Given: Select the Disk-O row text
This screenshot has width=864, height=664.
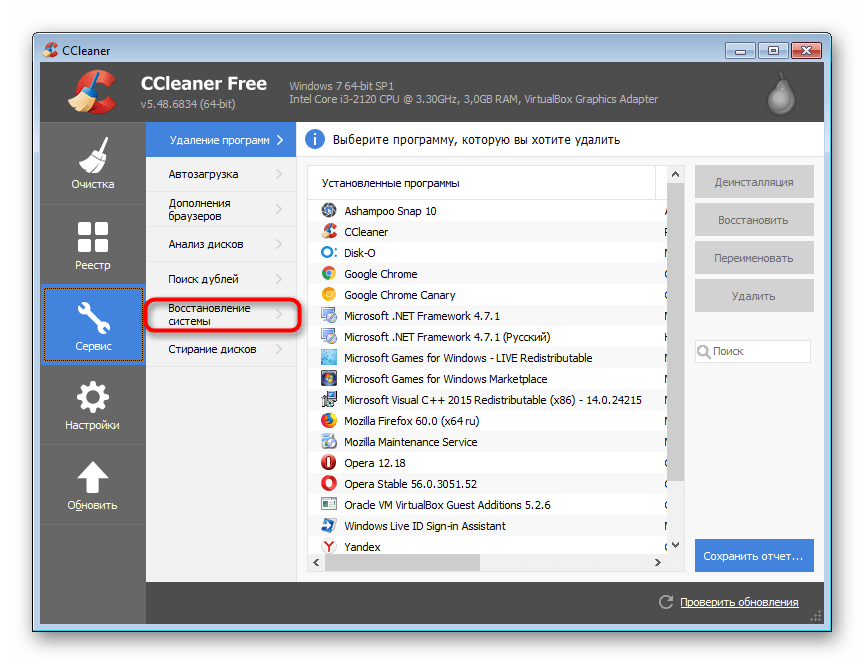Looking at the screenshot, I should coord(360,253).
